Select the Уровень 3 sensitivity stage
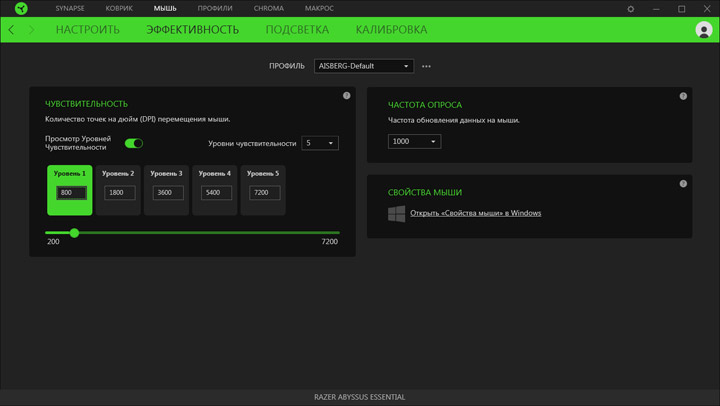Screen dimensions: 720x406 tap(166, 190)
